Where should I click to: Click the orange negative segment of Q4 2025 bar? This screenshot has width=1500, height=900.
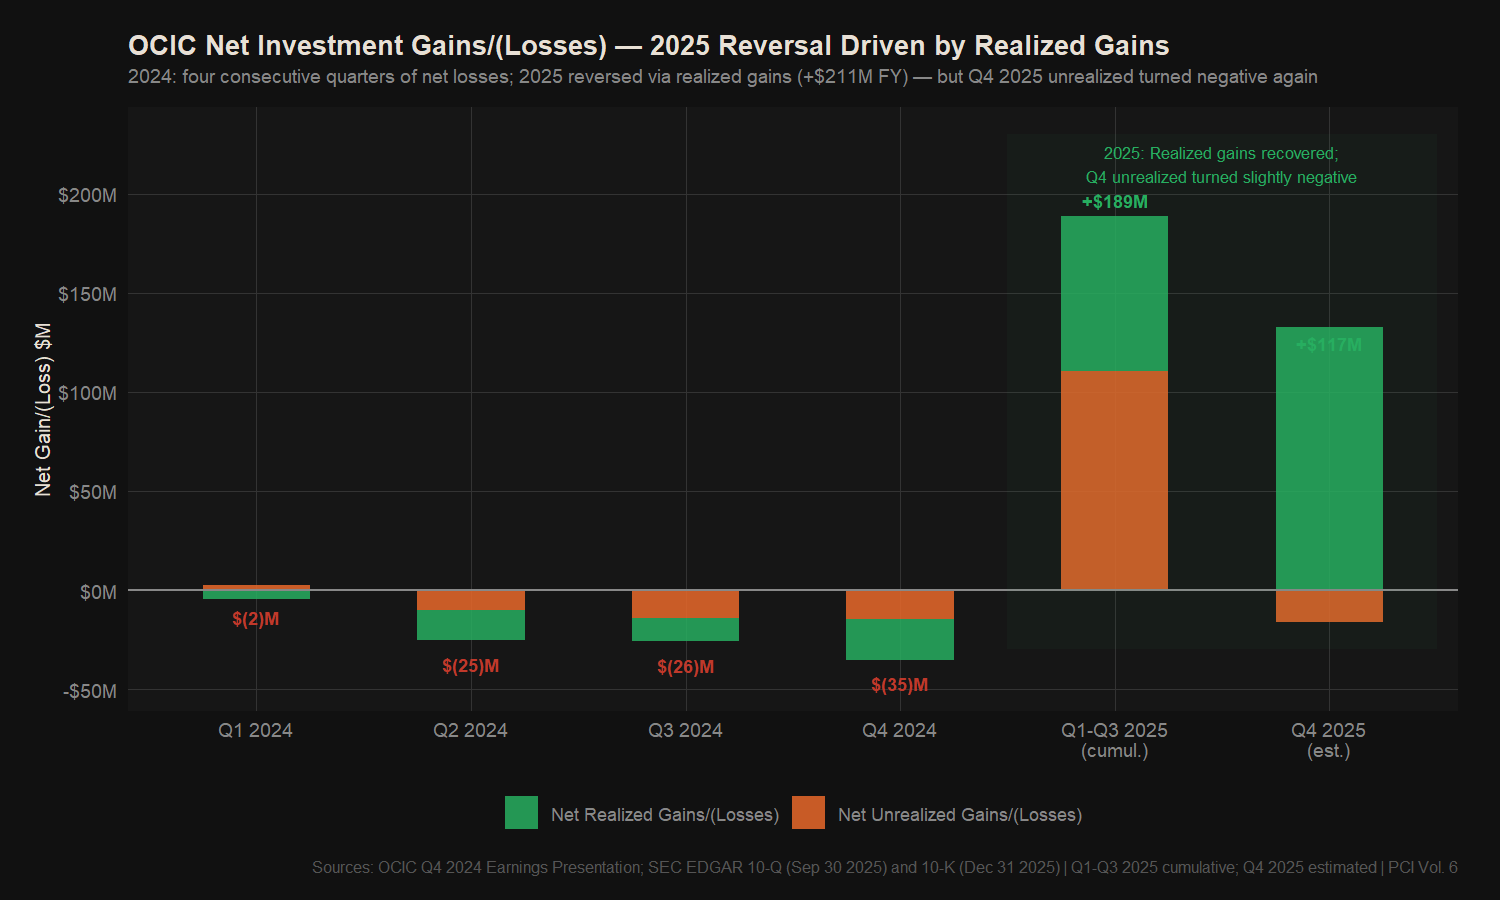1329,606
